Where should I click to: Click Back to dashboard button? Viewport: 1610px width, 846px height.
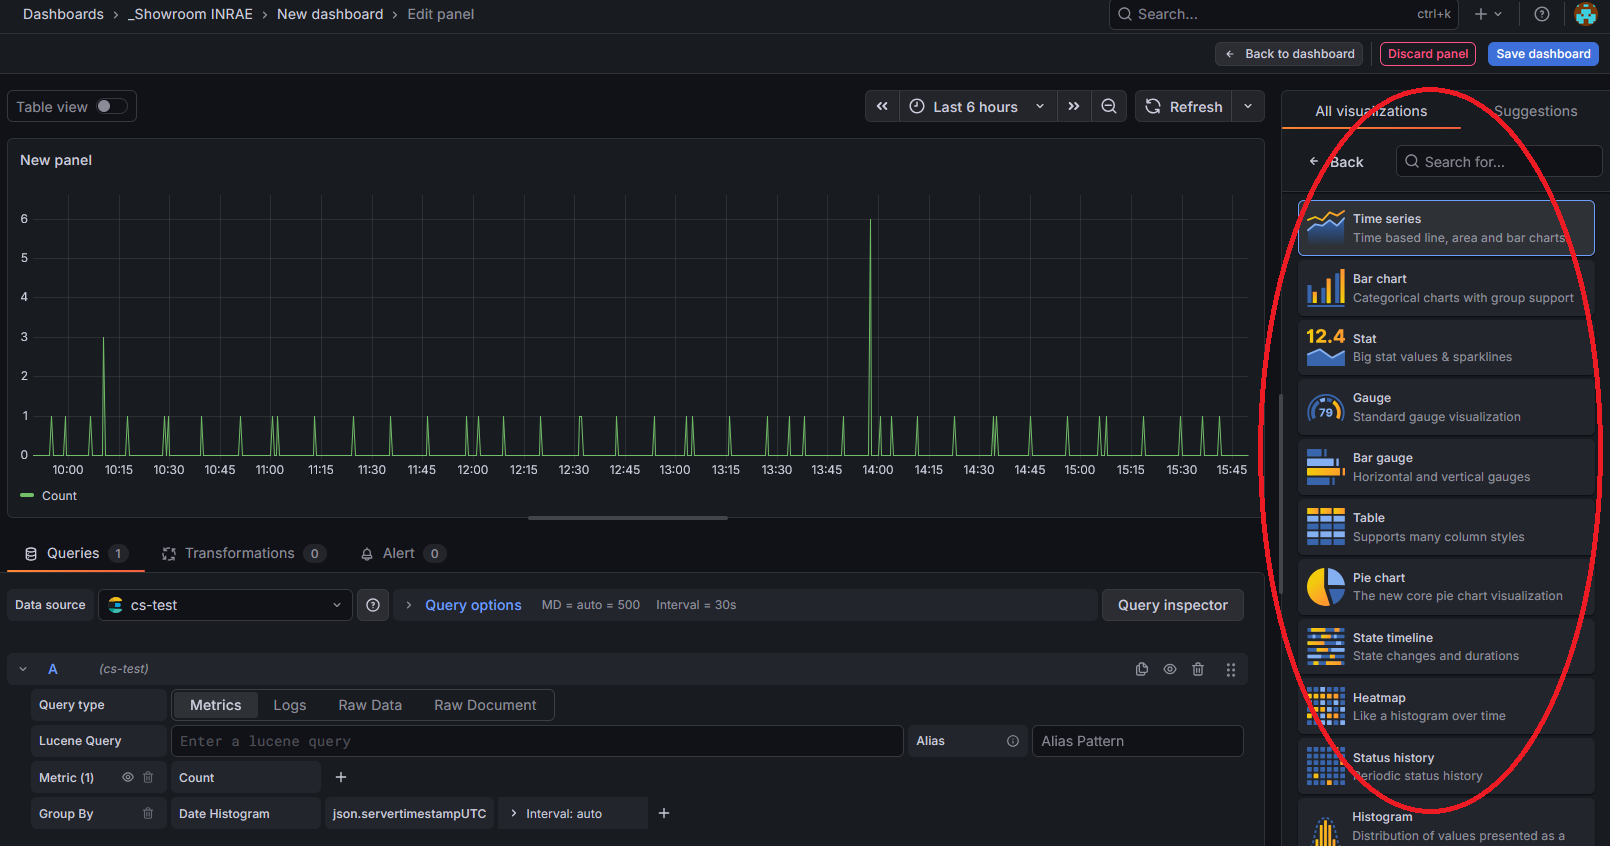point(1289,54)
